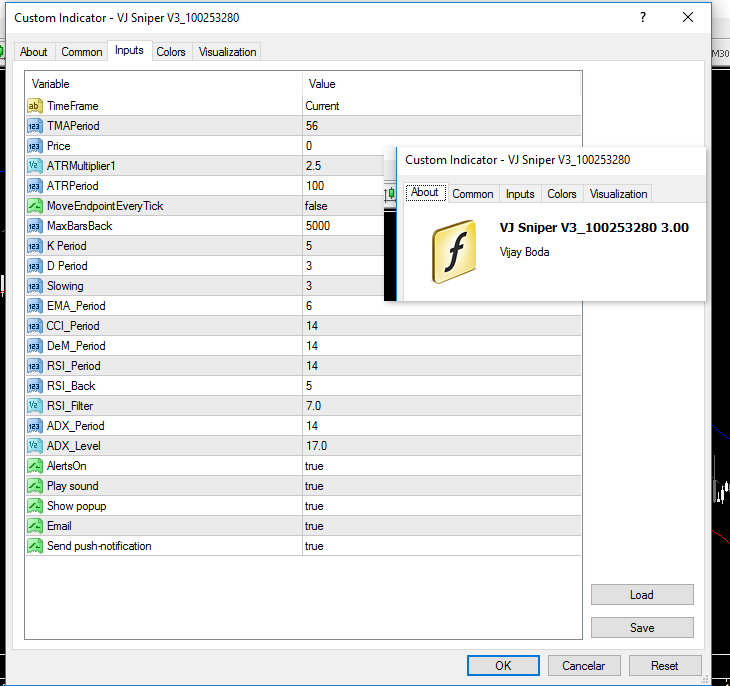Click the MoveEndpointEveryTick boolean icon
Image resolution: width=730 pixels, height=686 pixels.
pos(34,206)
